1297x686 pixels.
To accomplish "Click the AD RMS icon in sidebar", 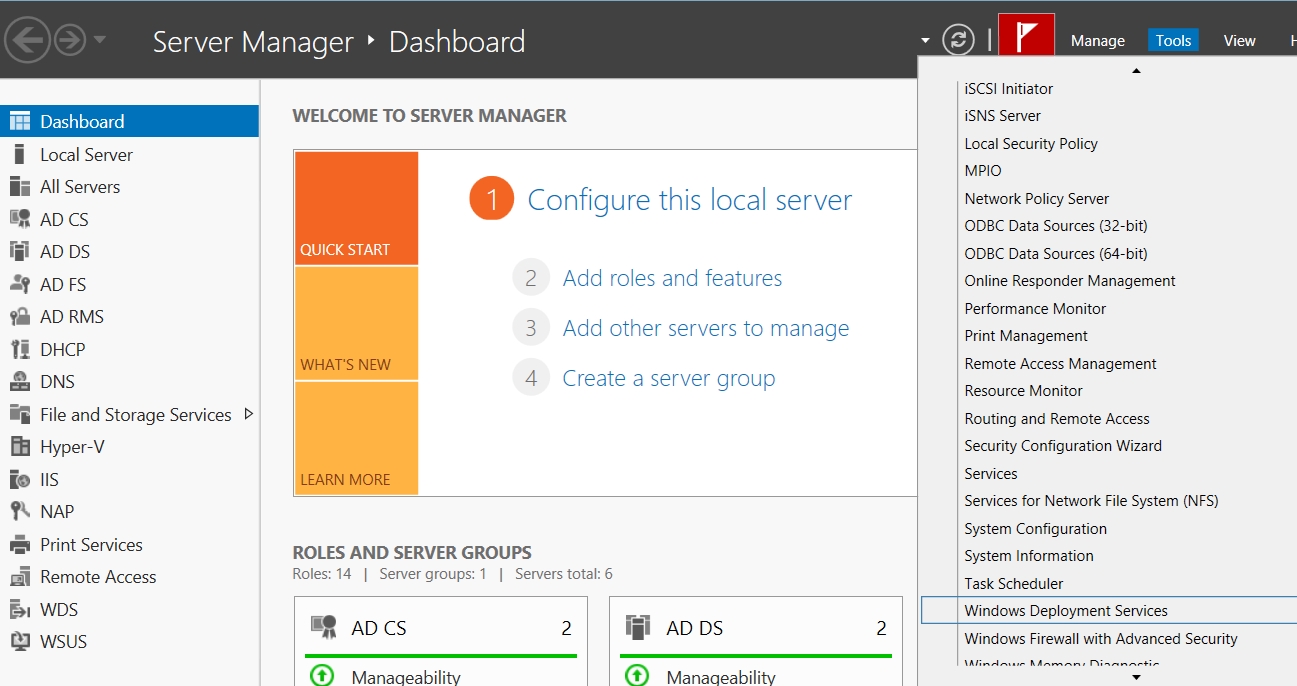I will pos(20,317).
